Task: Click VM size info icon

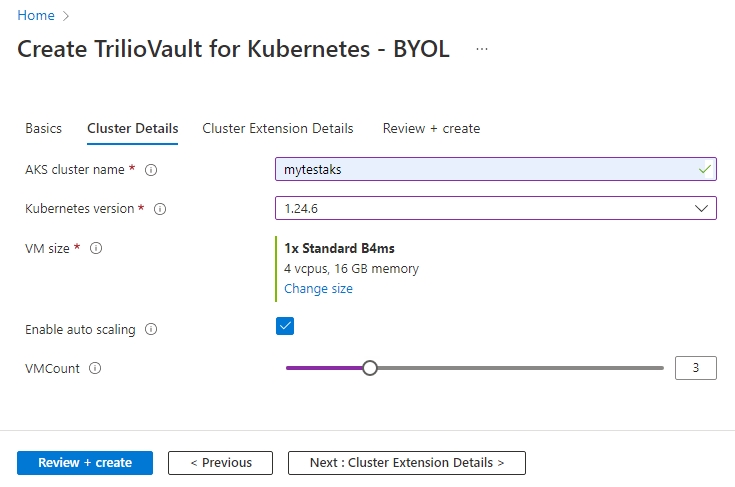Action: pos(96,248)
